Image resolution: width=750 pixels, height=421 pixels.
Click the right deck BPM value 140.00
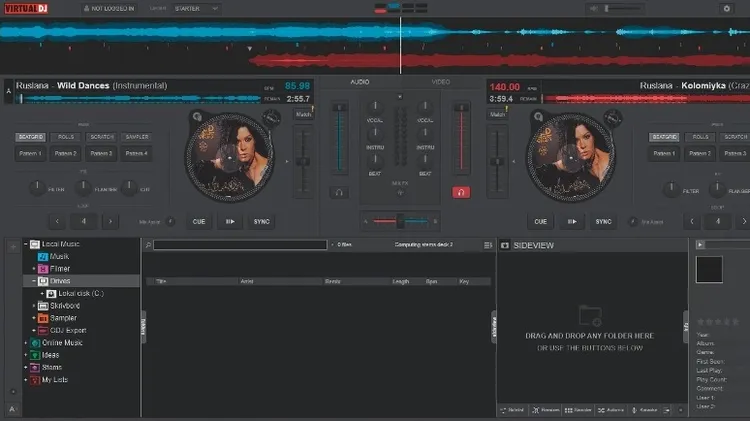coord(504,87)
